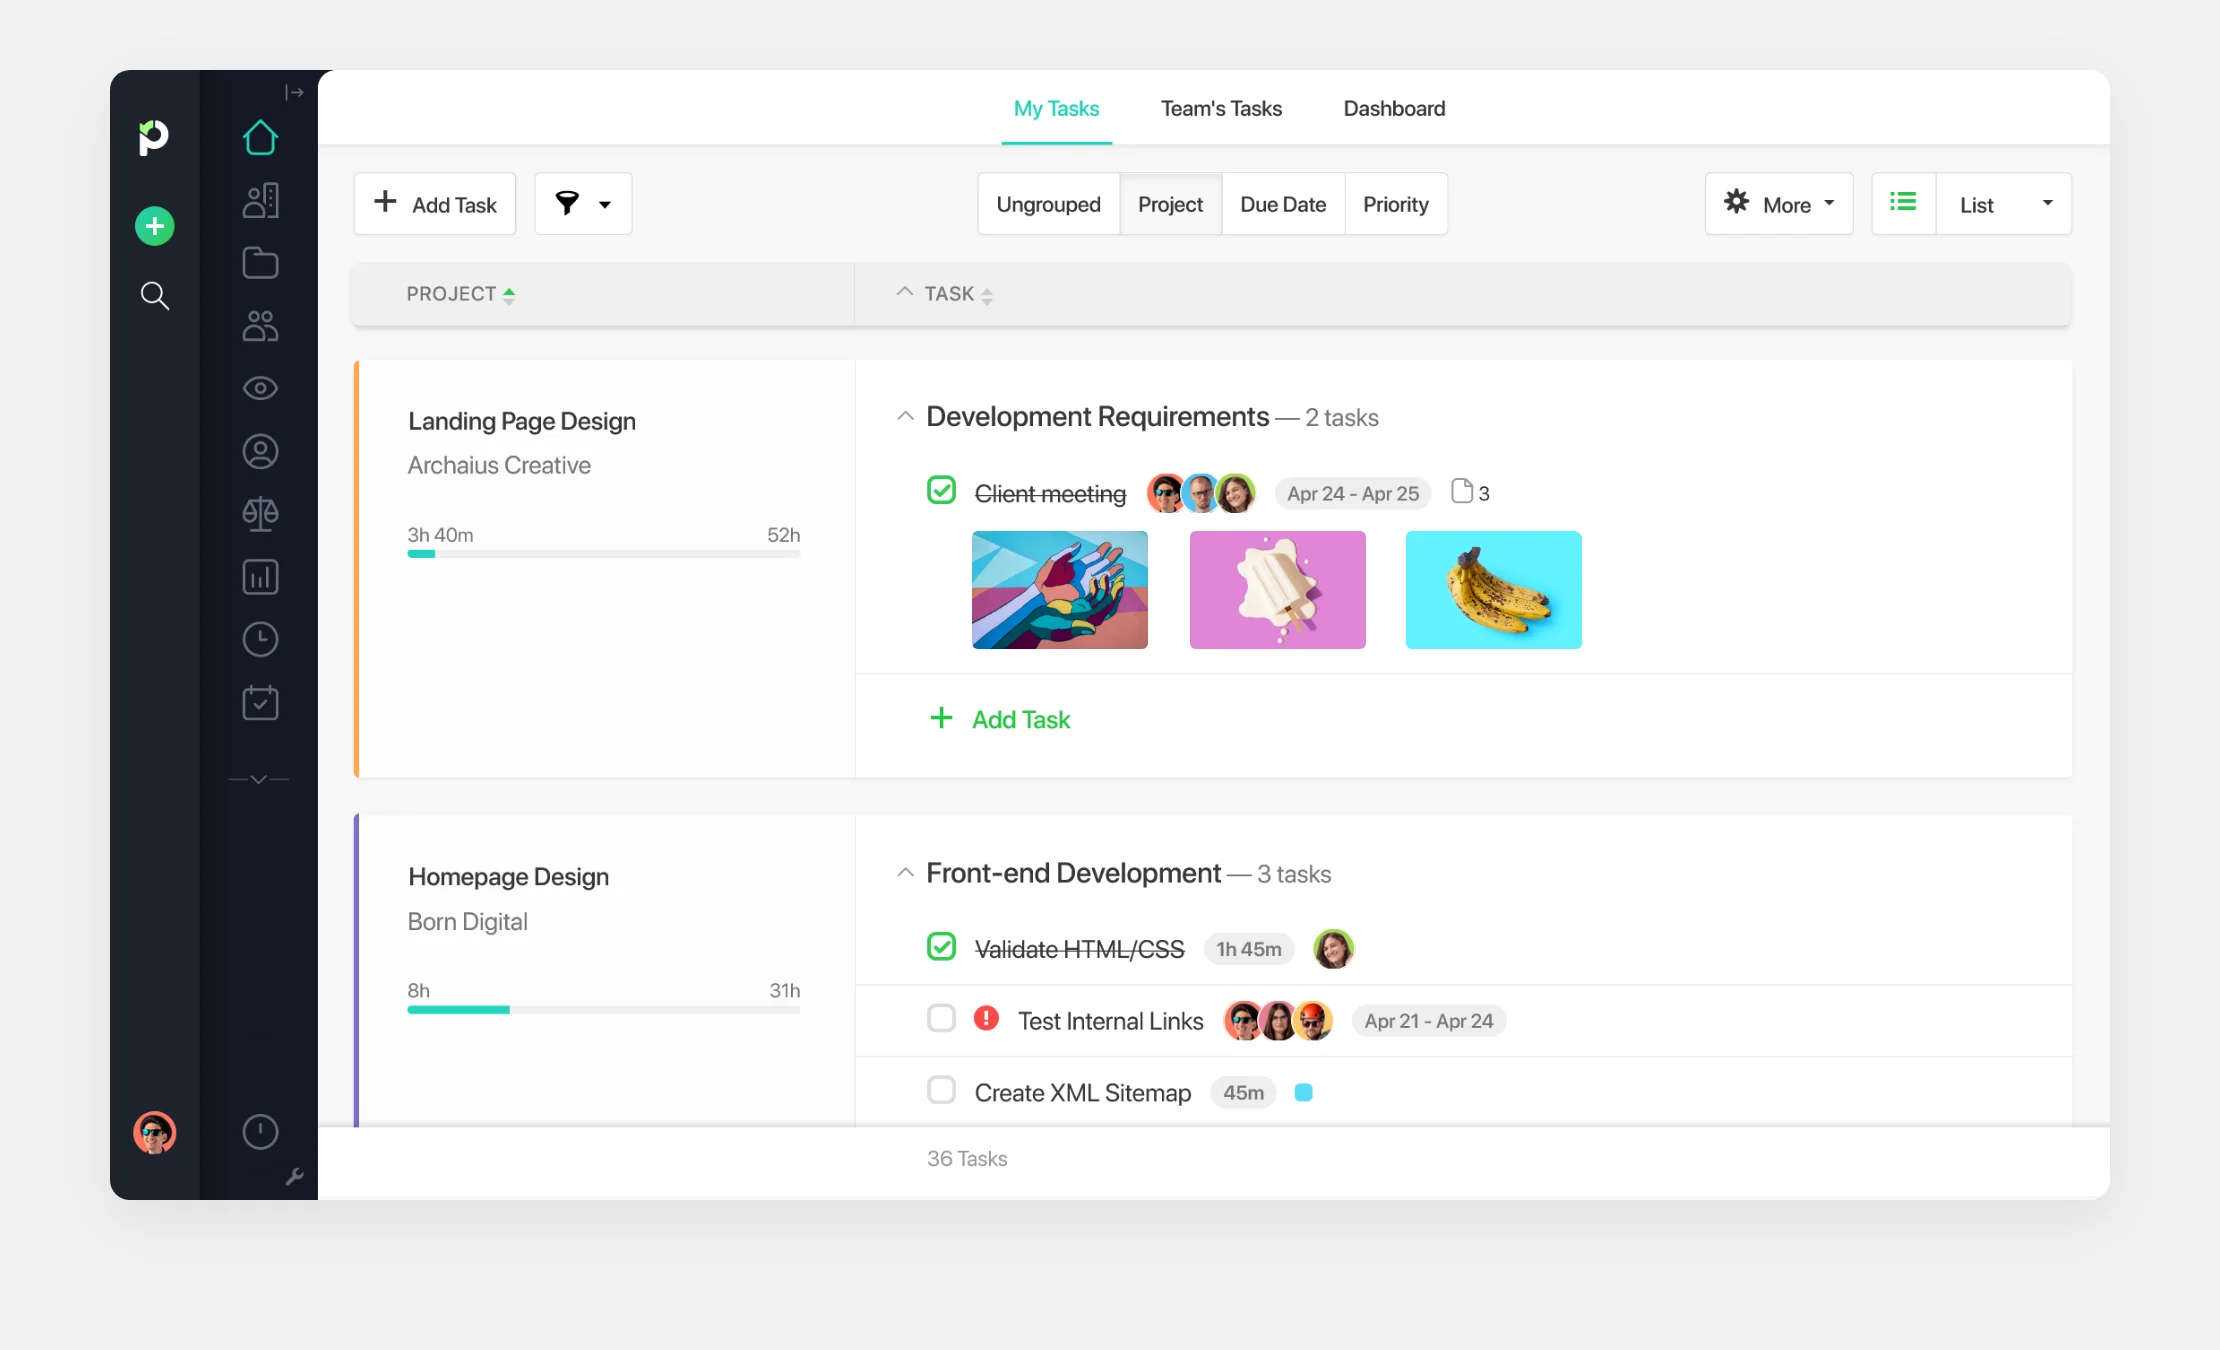Click the green plus create button
2220x1350 pixels.
(x=155, y=226)
